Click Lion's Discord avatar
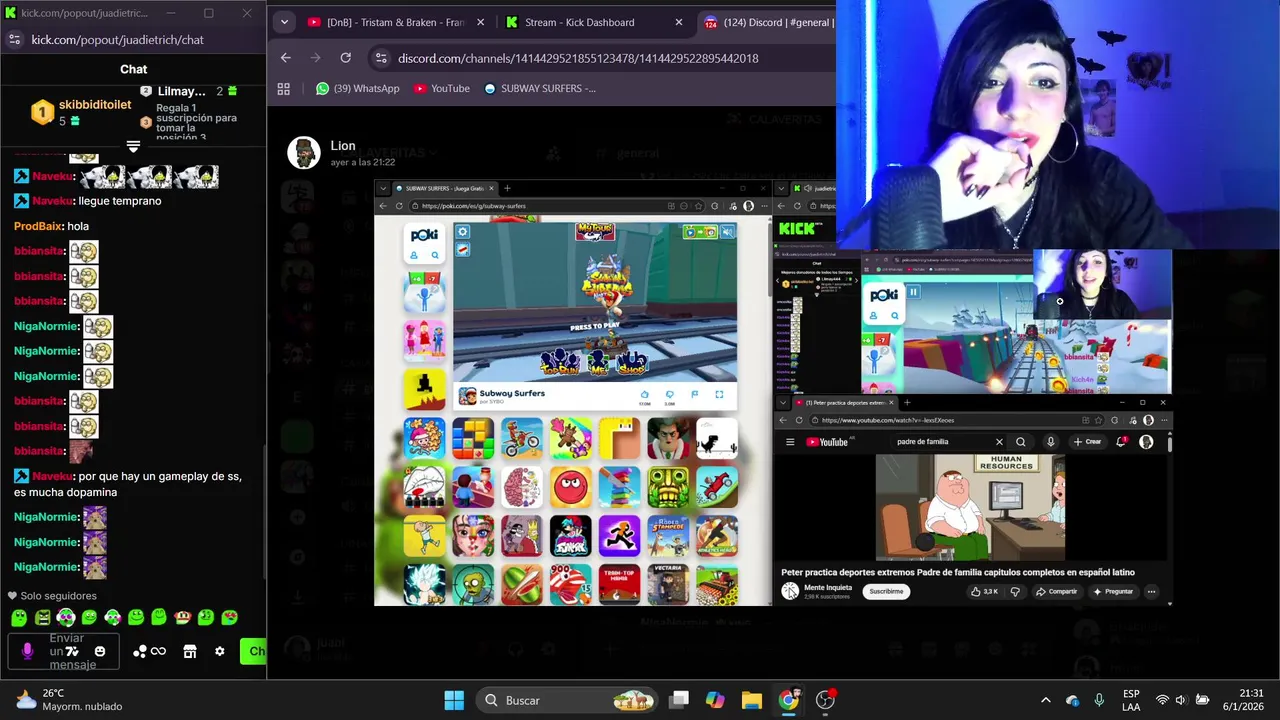 coord(304,152)
